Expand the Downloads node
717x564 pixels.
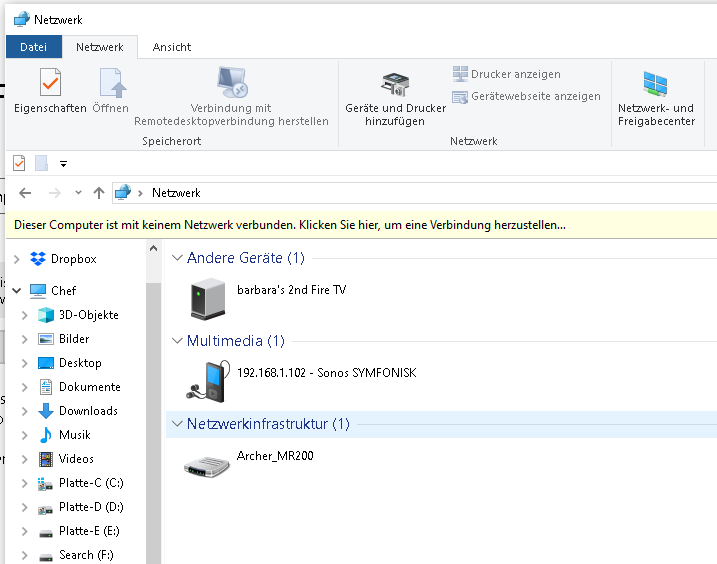25,411
